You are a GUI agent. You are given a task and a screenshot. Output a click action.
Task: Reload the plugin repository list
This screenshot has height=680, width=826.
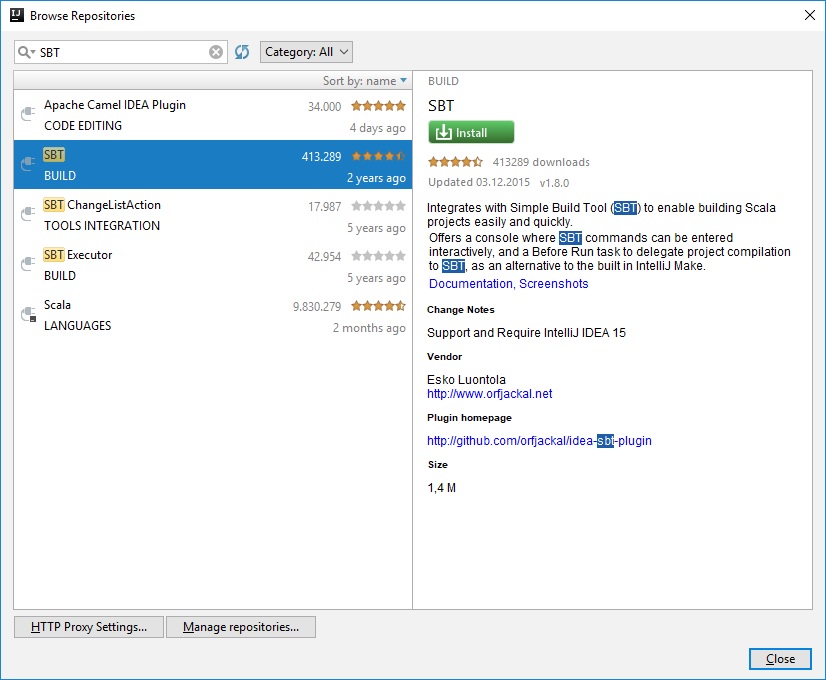click(x=242, y=52)
